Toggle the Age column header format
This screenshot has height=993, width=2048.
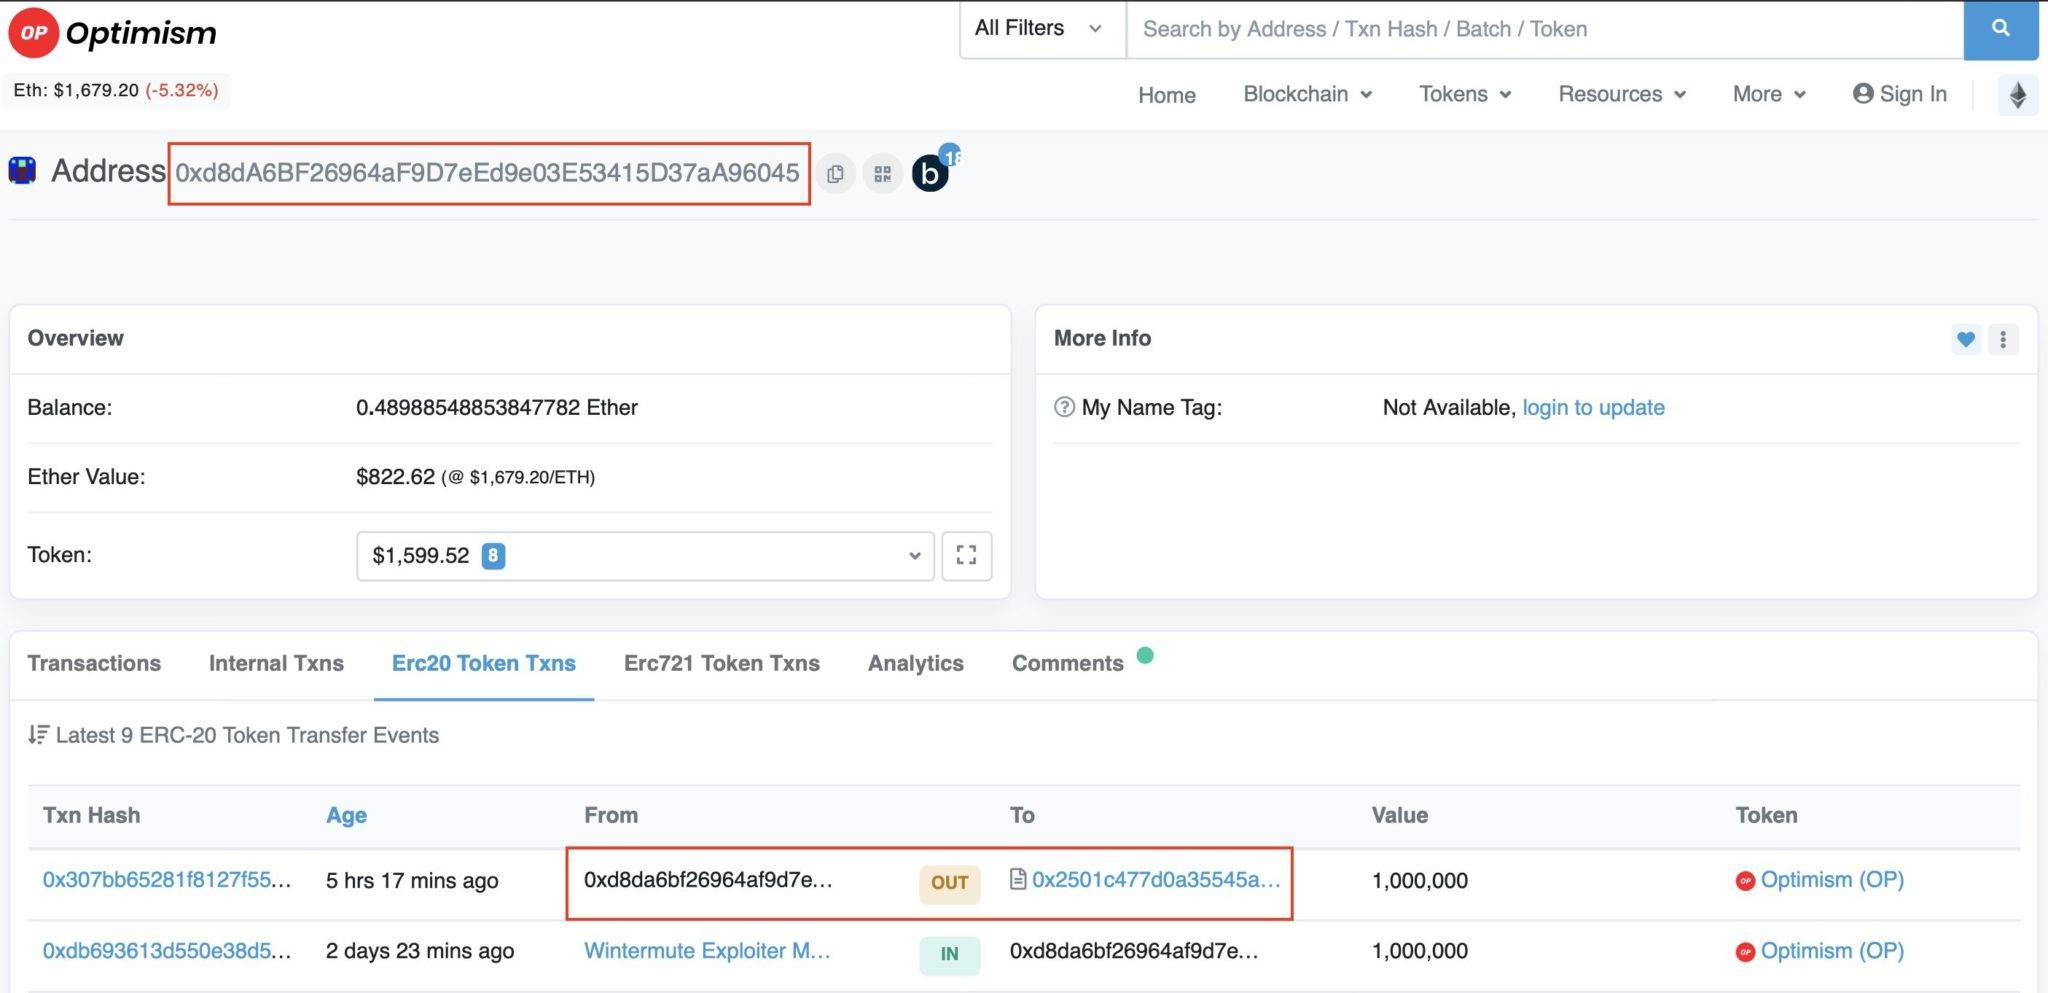346,815
